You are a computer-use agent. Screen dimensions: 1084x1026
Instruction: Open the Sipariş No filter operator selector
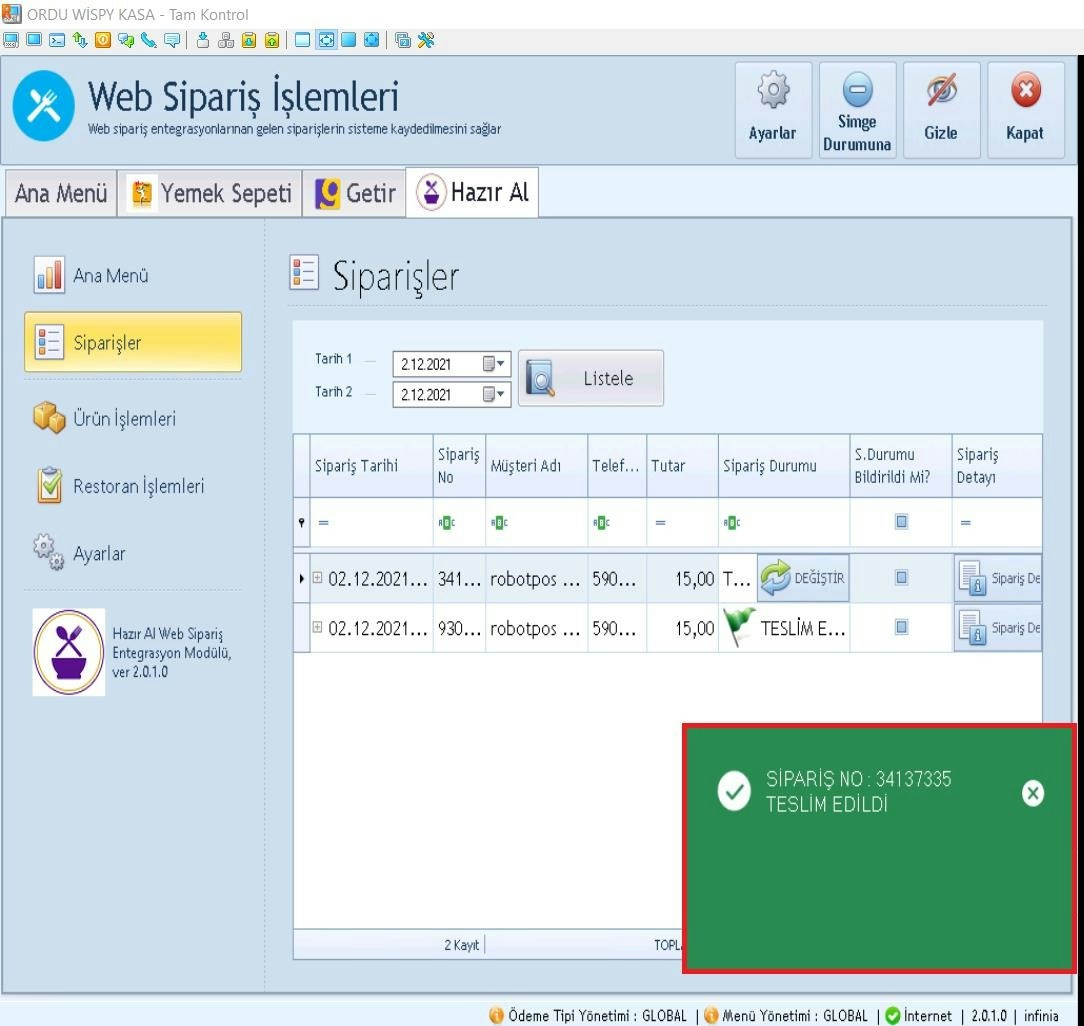447,523
